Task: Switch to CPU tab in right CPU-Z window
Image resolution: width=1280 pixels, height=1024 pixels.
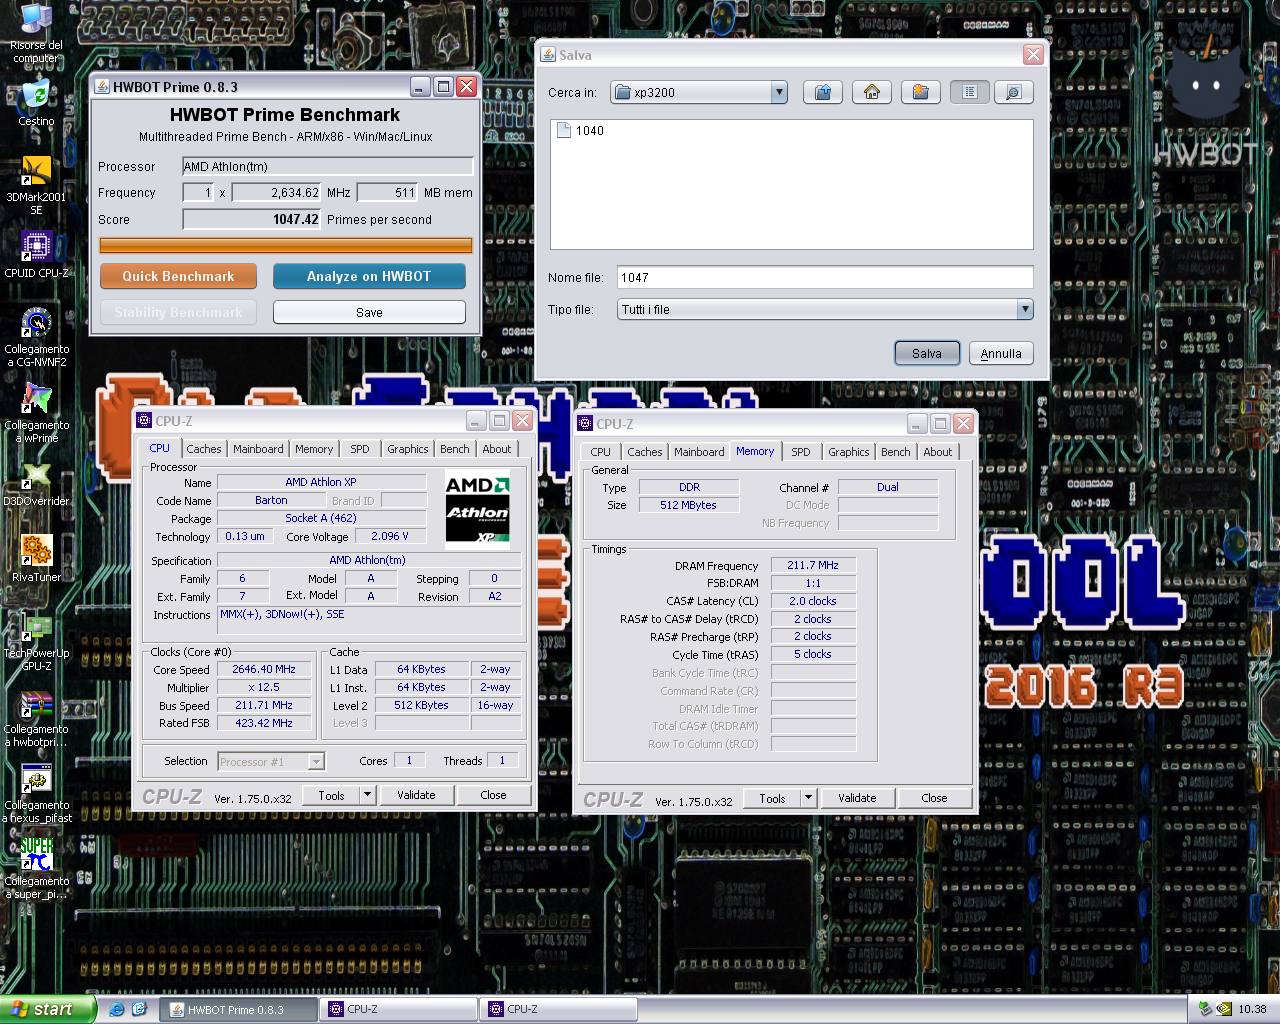Action: pos(601,452)
